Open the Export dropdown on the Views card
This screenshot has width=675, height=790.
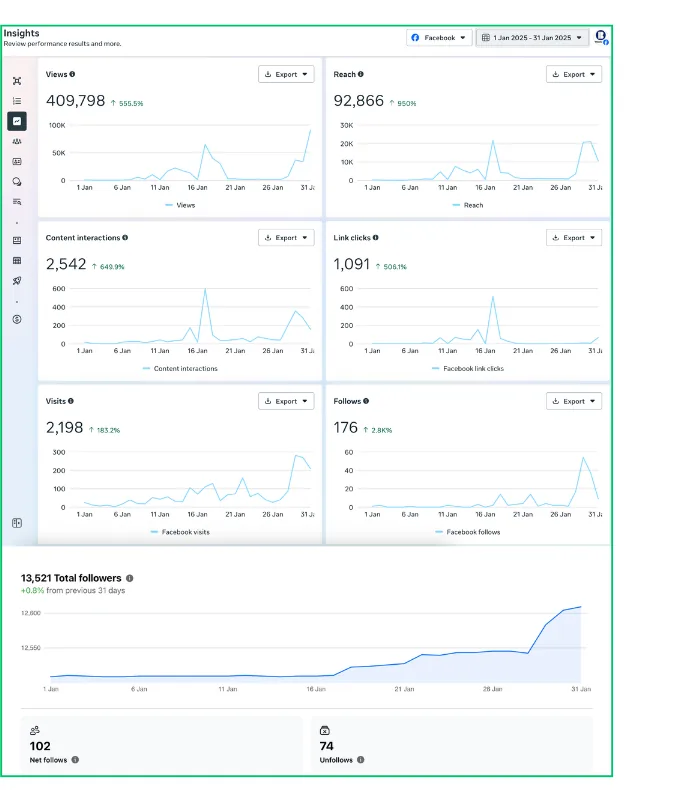[x=286, y=74]
